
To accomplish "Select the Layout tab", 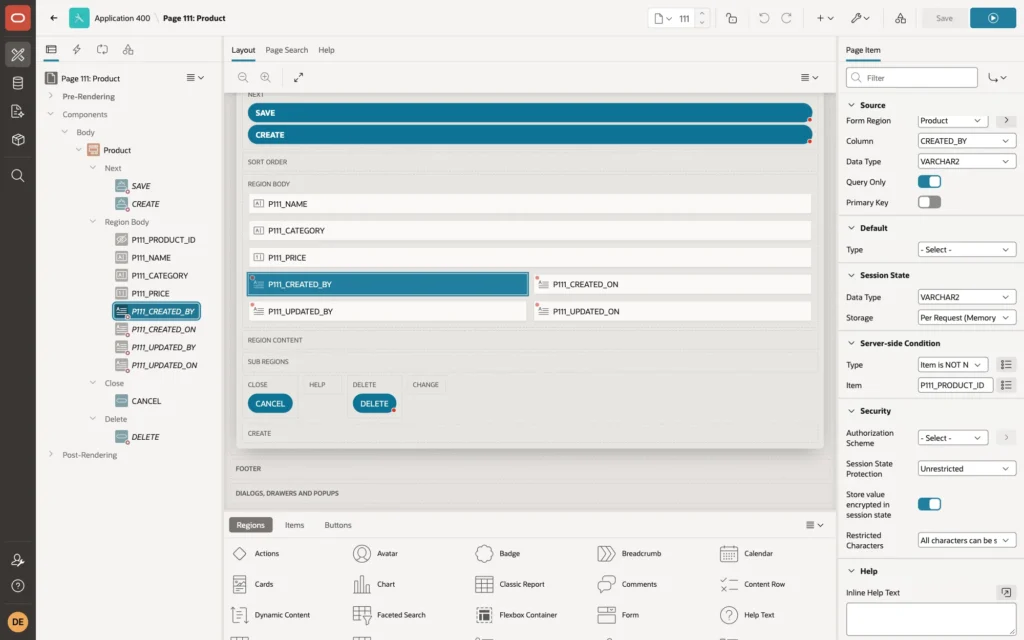I will pyautogui.click(x=243, y=50).
